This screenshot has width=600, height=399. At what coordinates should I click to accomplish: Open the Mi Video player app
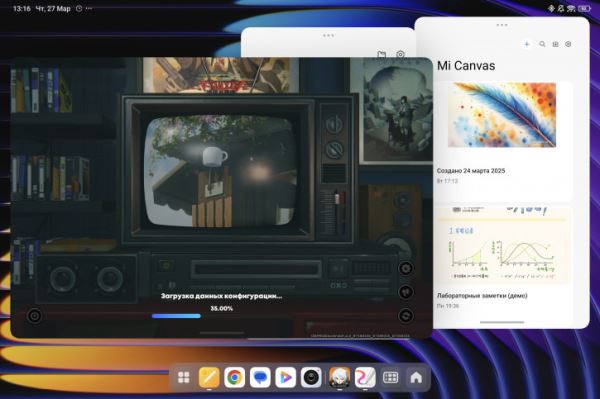coord(286,377)
